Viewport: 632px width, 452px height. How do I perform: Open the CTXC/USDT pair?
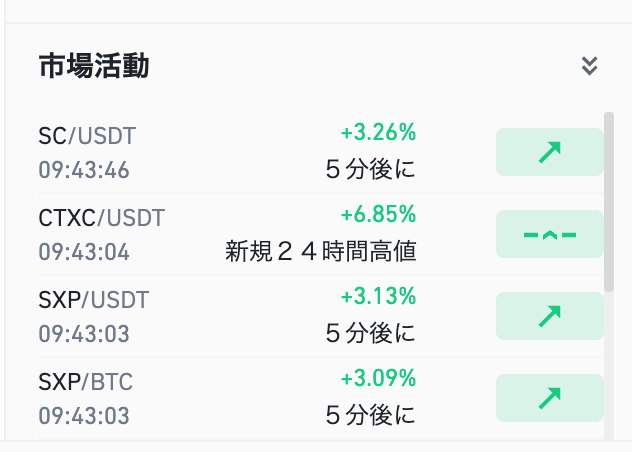pyautogui.click(x=102, y=218)
